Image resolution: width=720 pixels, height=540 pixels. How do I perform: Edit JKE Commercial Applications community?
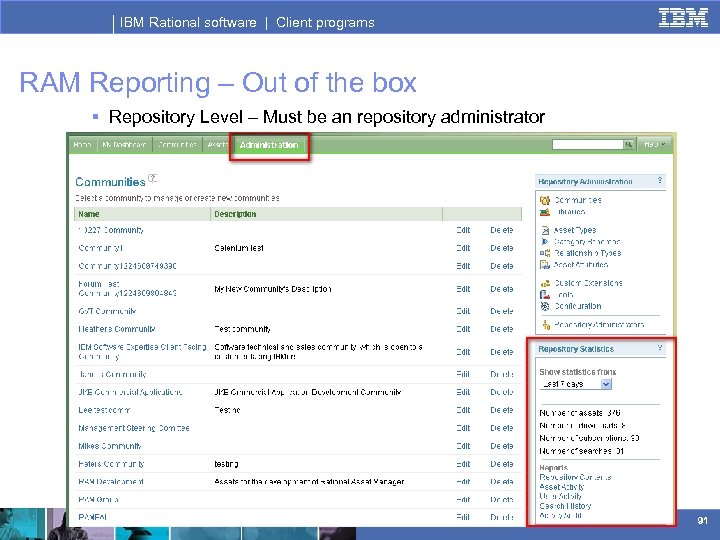463,392
